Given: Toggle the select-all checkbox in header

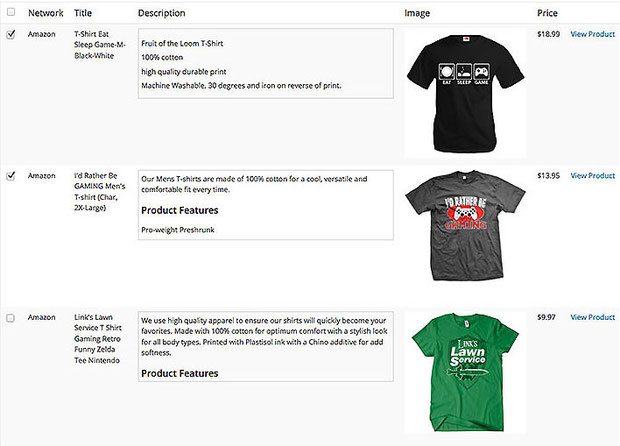Looking at the screenshot, I should coord(11,12).
